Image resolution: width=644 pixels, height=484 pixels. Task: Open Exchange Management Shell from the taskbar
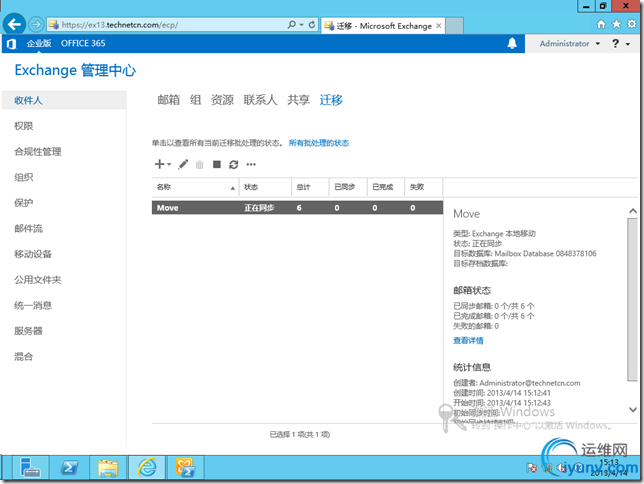click(x=186, y=468)
